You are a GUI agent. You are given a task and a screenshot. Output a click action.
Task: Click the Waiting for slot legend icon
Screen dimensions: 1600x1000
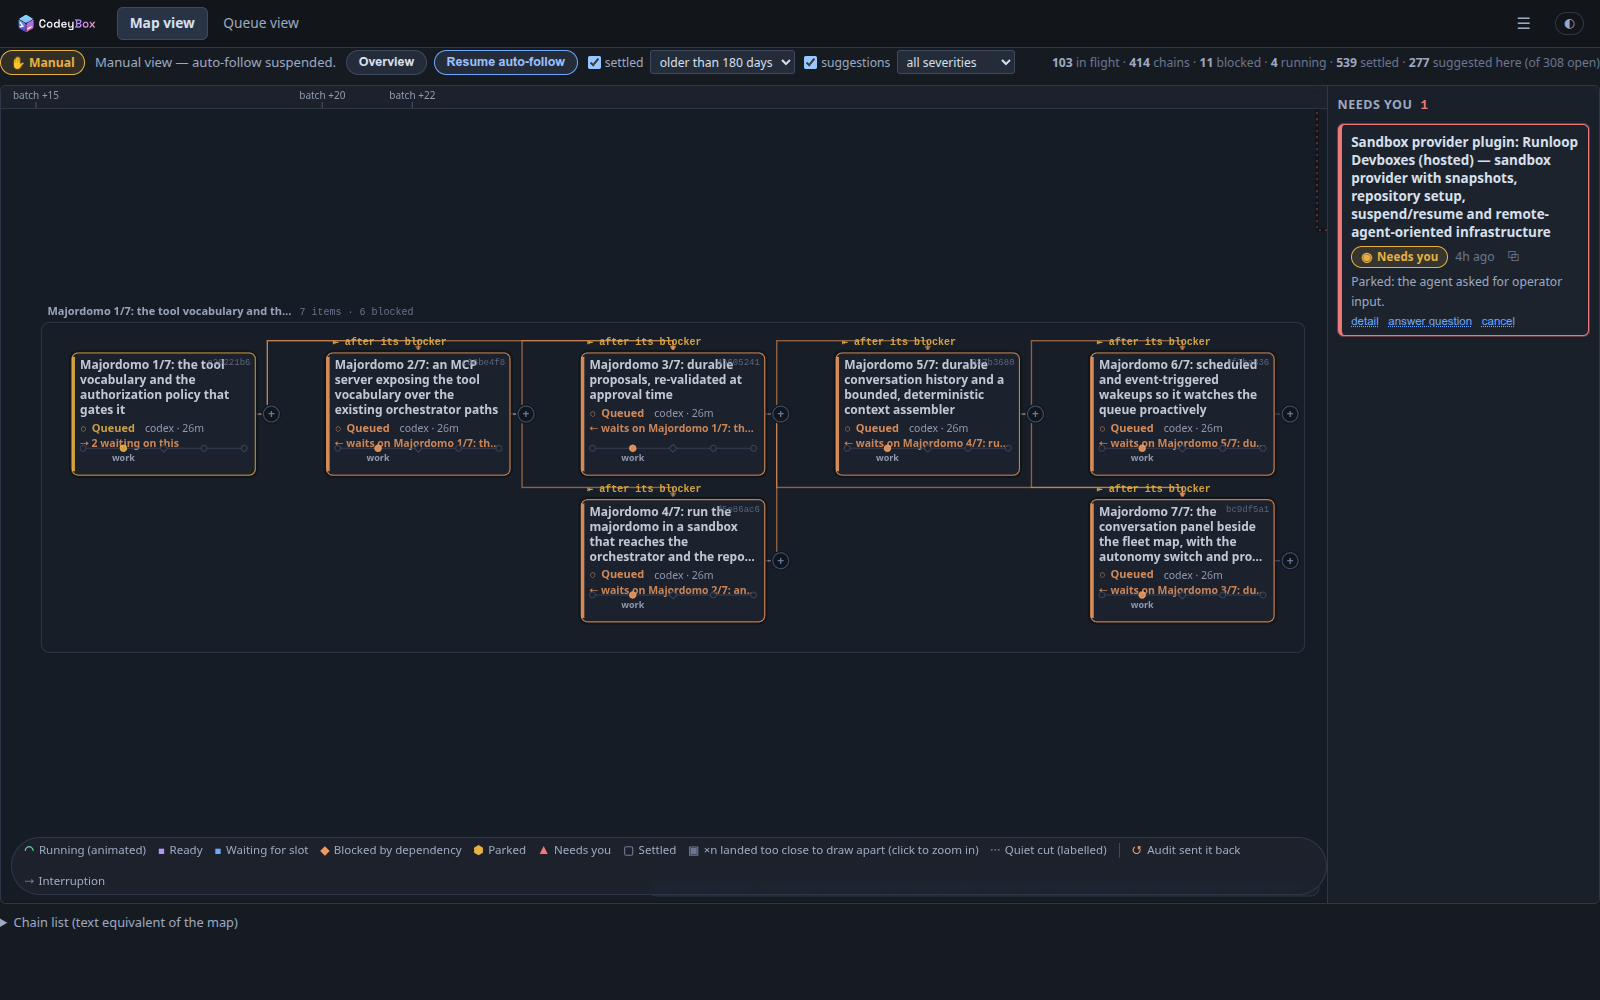pos(218,851)
